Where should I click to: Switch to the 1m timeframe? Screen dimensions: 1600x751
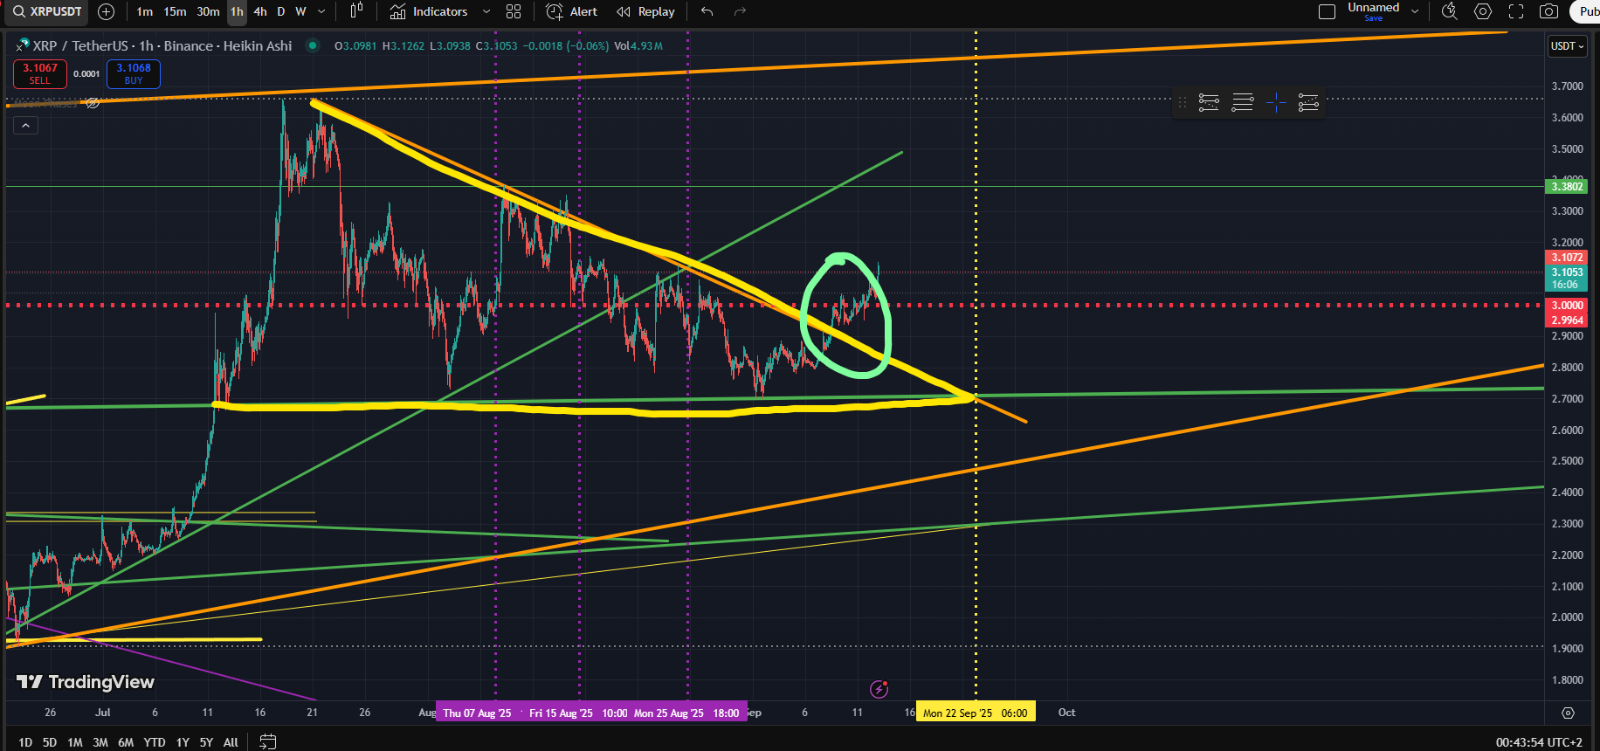point(145,12)
